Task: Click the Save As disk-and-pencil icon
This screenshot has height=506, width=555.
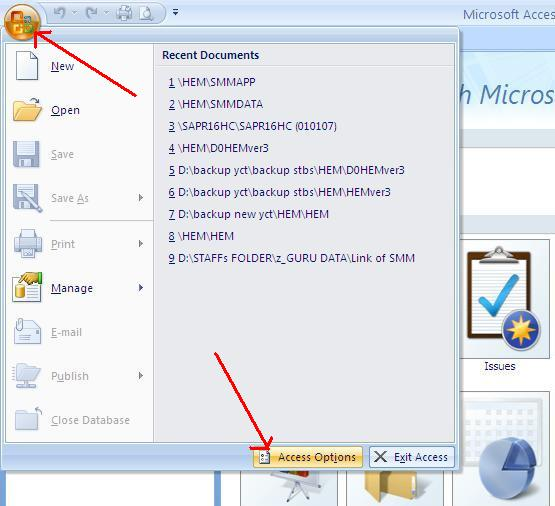Action: (27, 198)
